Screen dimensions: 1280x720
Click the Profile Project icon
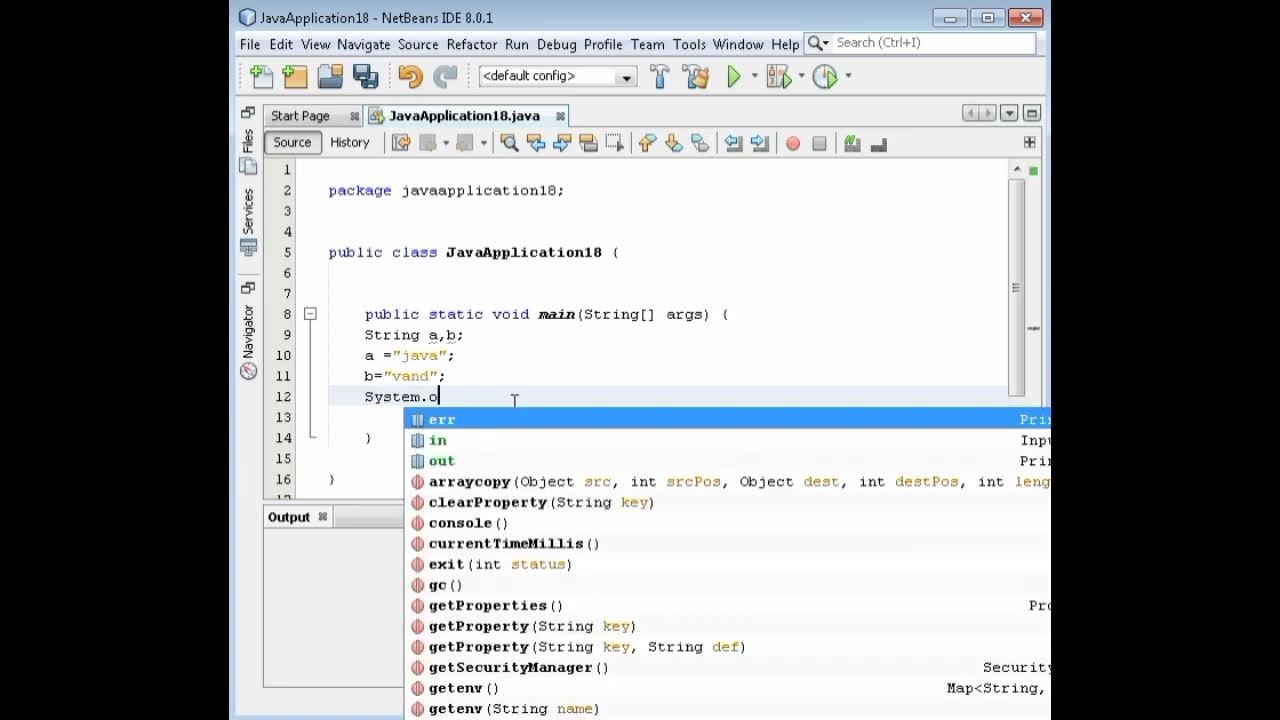(825, 76)
